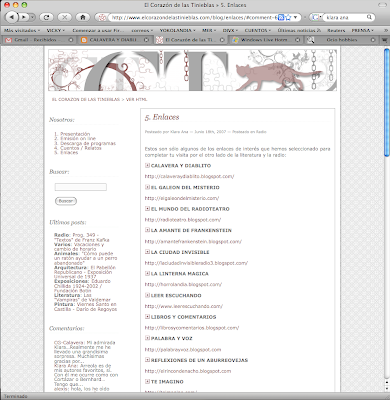Go forward with the Forward arrow
Screen dimensions: 390x400
pos(23,17)
